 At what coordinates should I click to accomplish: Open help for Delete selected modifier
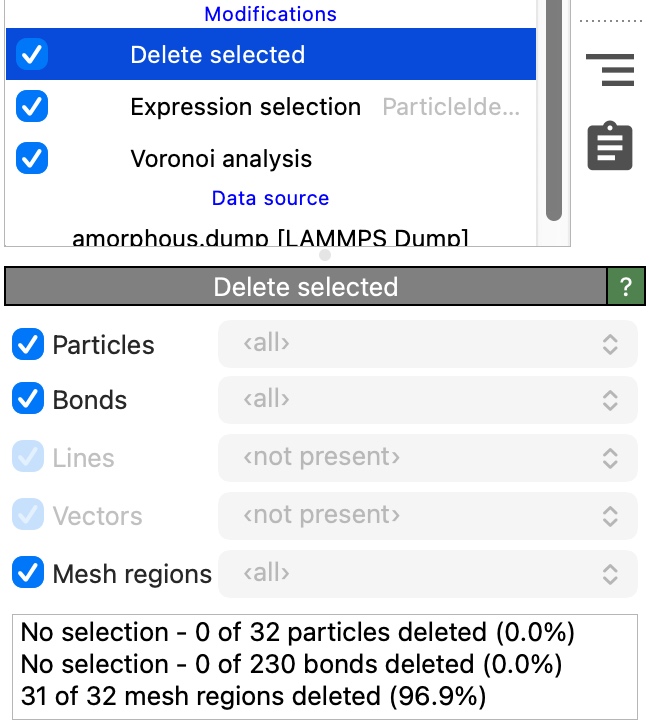coord(626,288)
